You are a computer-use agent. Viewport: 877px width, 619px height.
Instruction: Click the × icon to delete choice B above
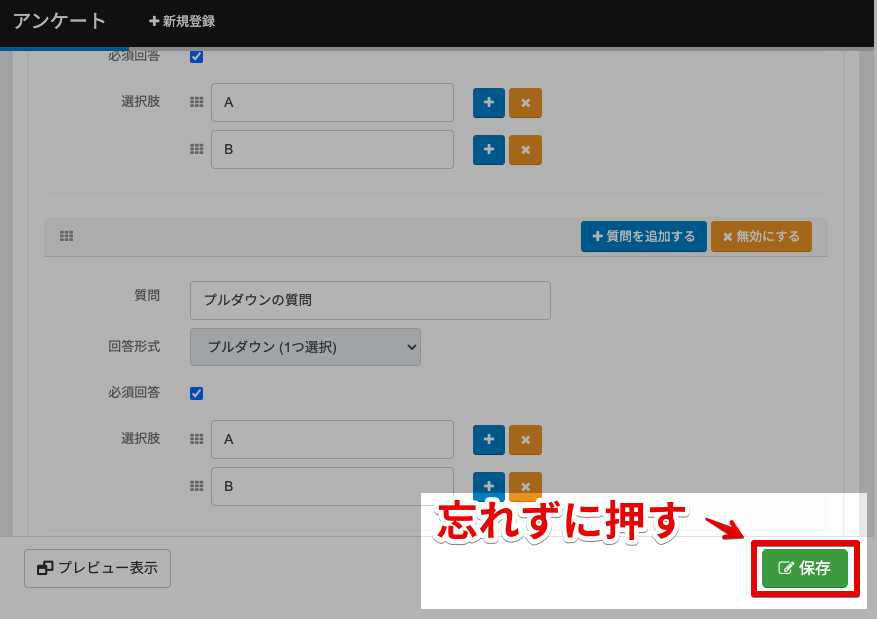[525, 149]
